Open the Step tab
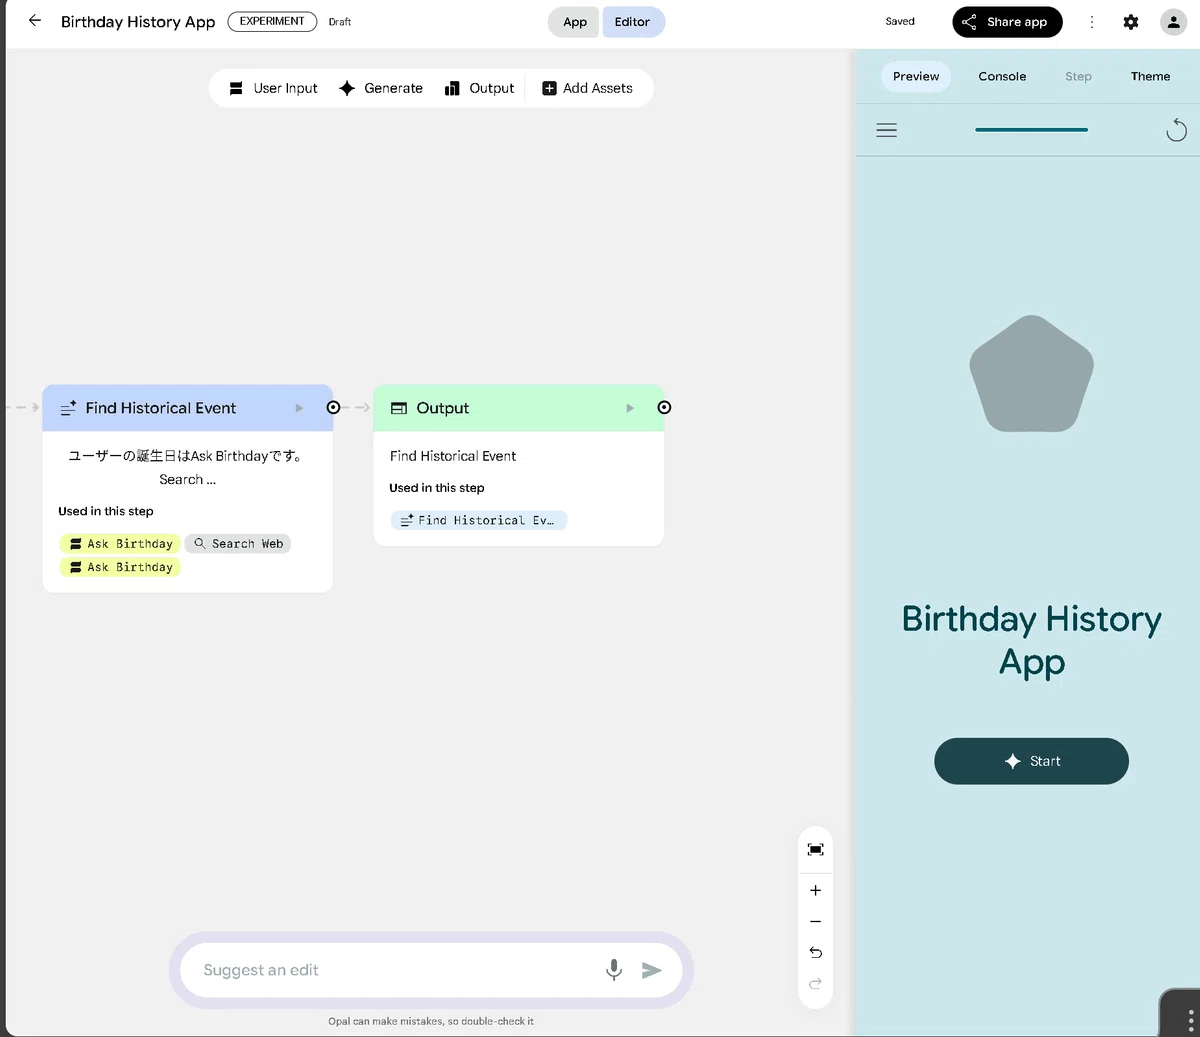This screenshot has width=1200, height=1037. click(1078, 76)
